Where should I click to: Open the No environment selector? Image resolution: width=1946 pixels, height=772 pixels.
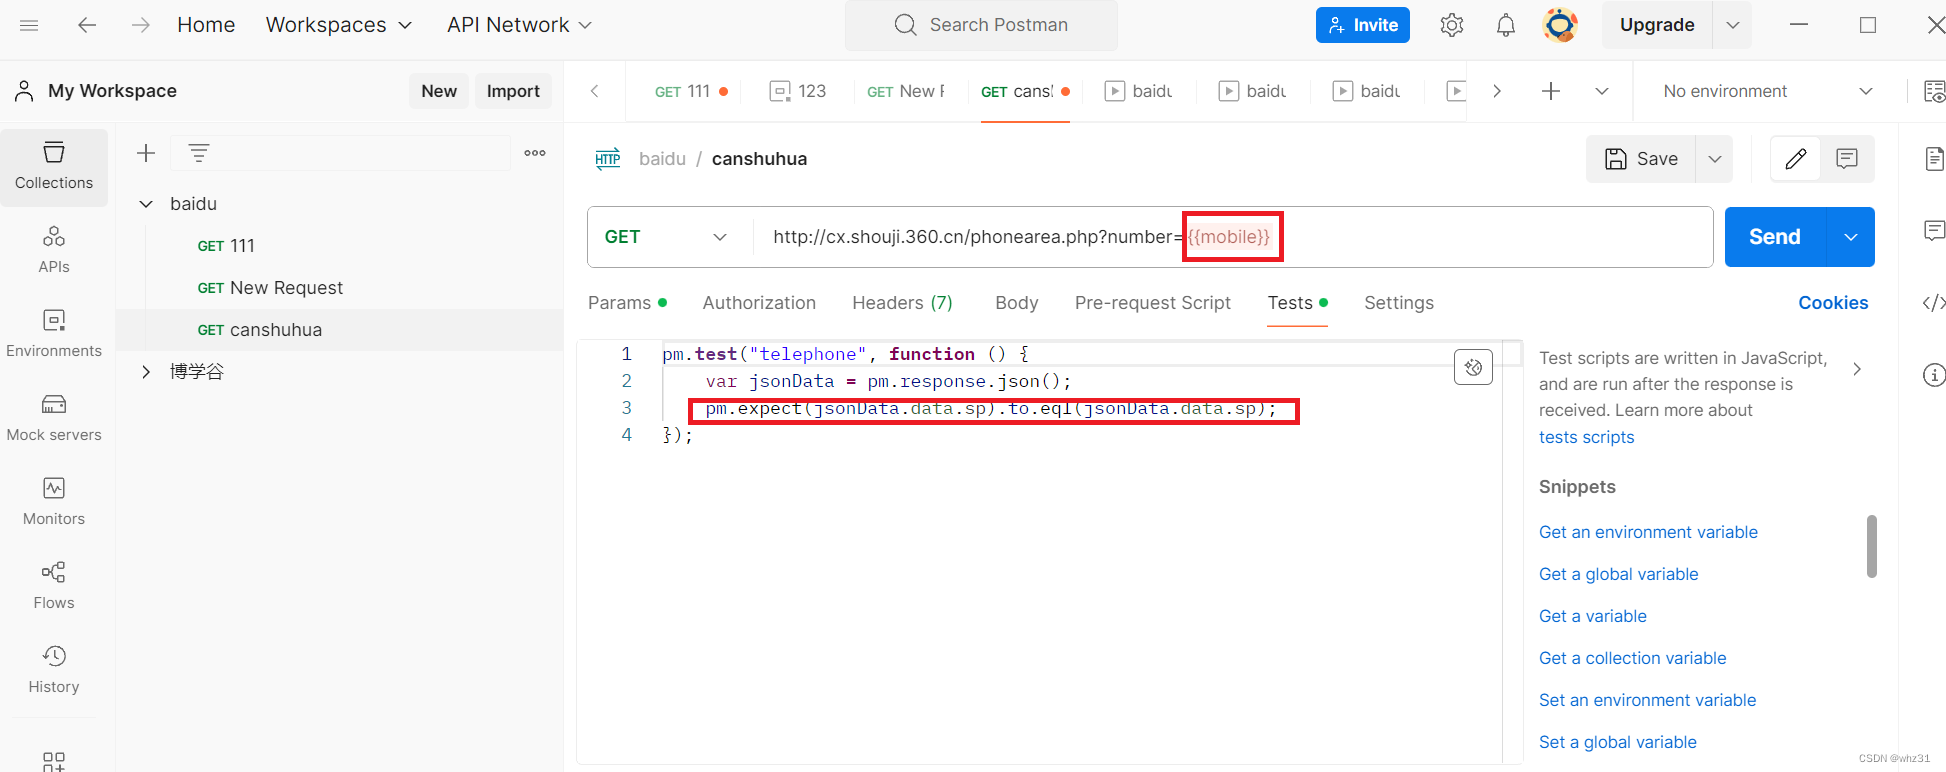1768,91
